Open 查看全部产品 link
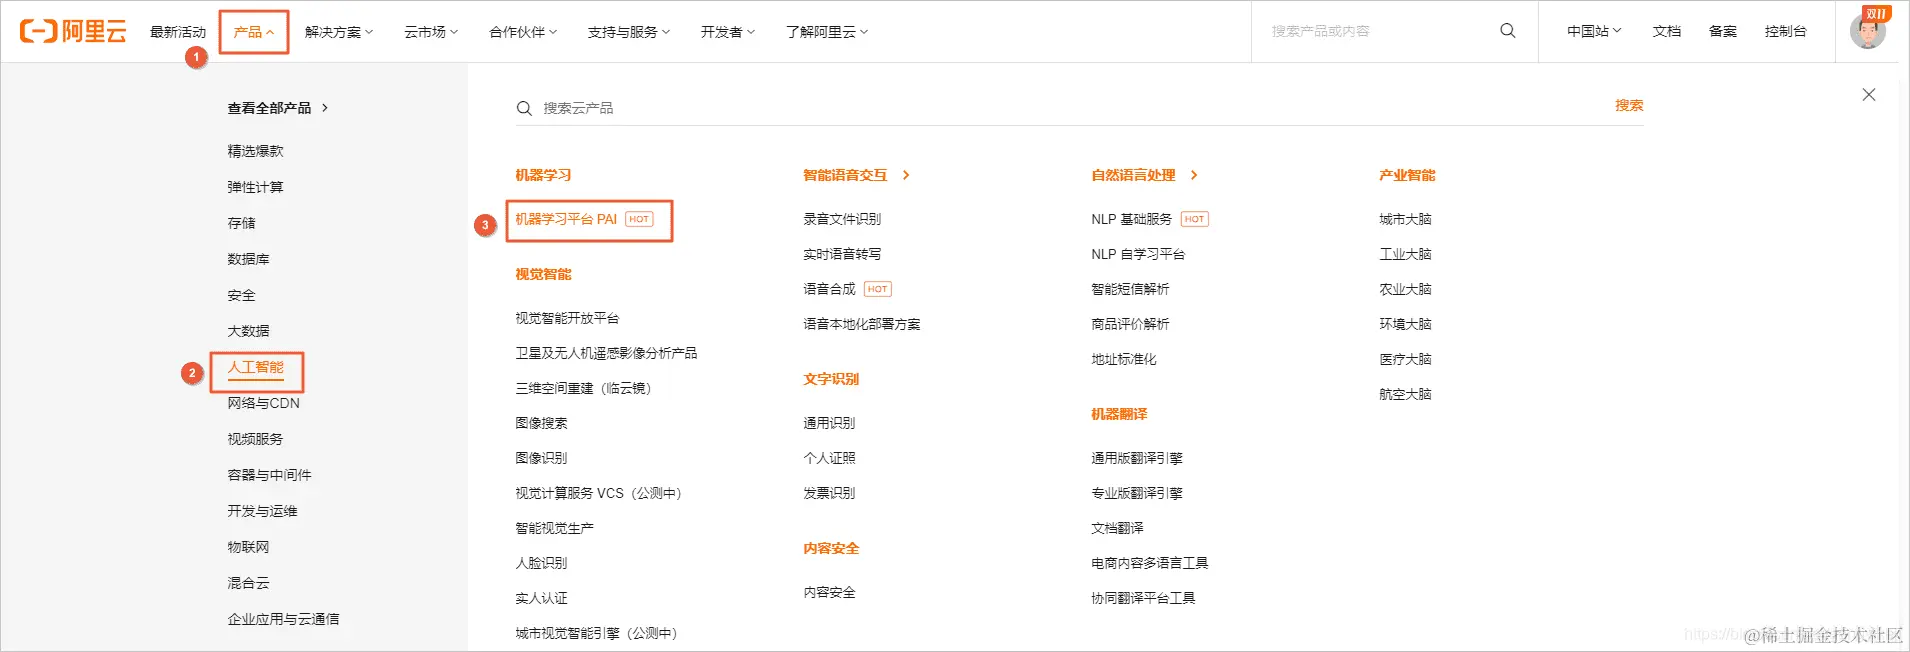The height and width of the screenshot is (652, 1910). pos(278,108)
